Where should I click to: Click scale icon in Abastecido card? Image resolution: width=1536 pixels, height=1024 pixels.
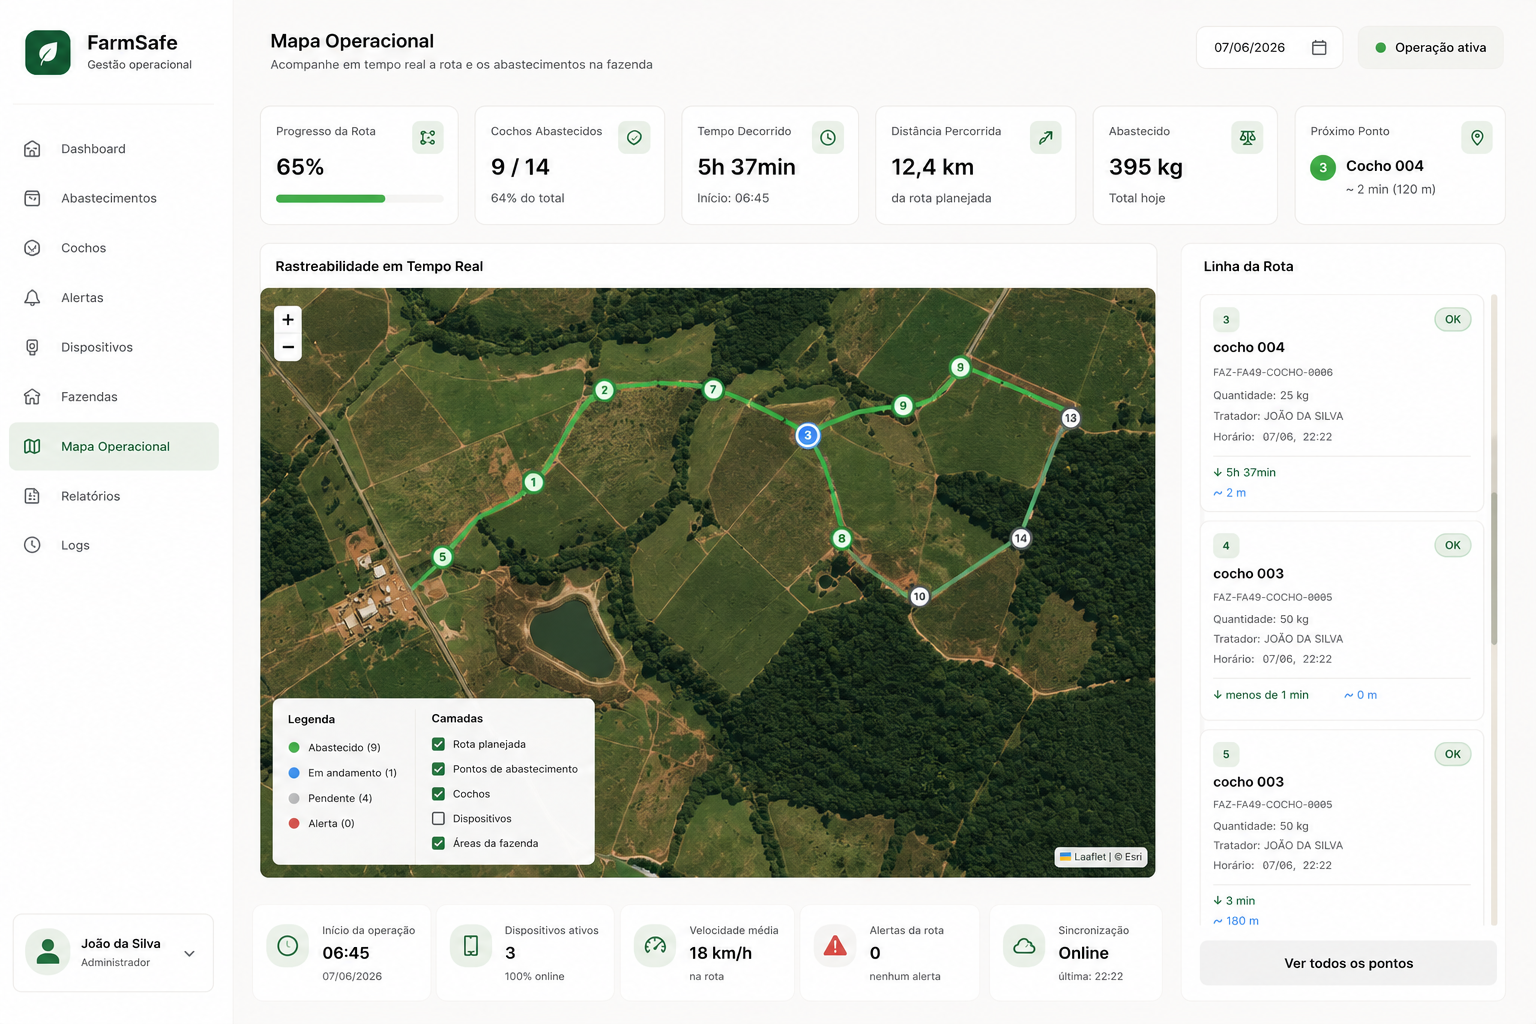[x=1247, y=138]
